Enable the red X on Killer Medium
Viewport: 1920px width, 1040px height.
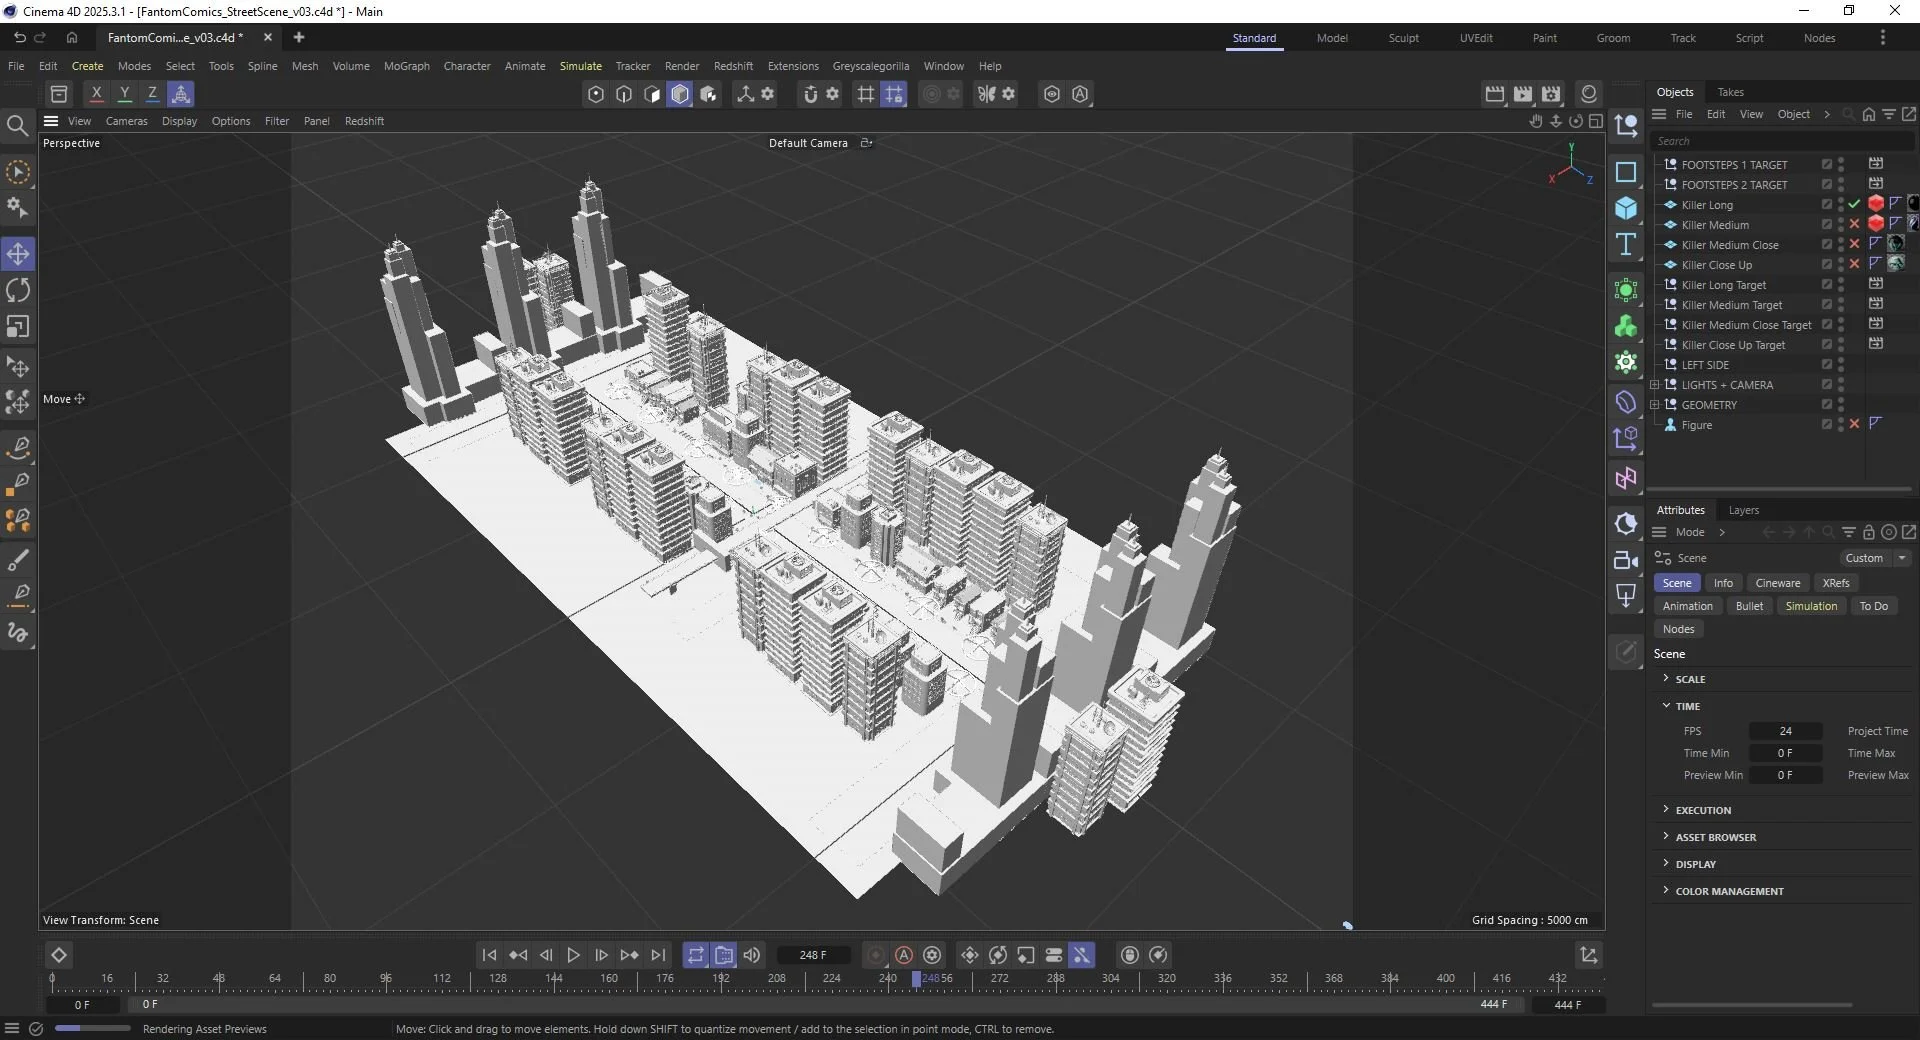[1854, 225]
